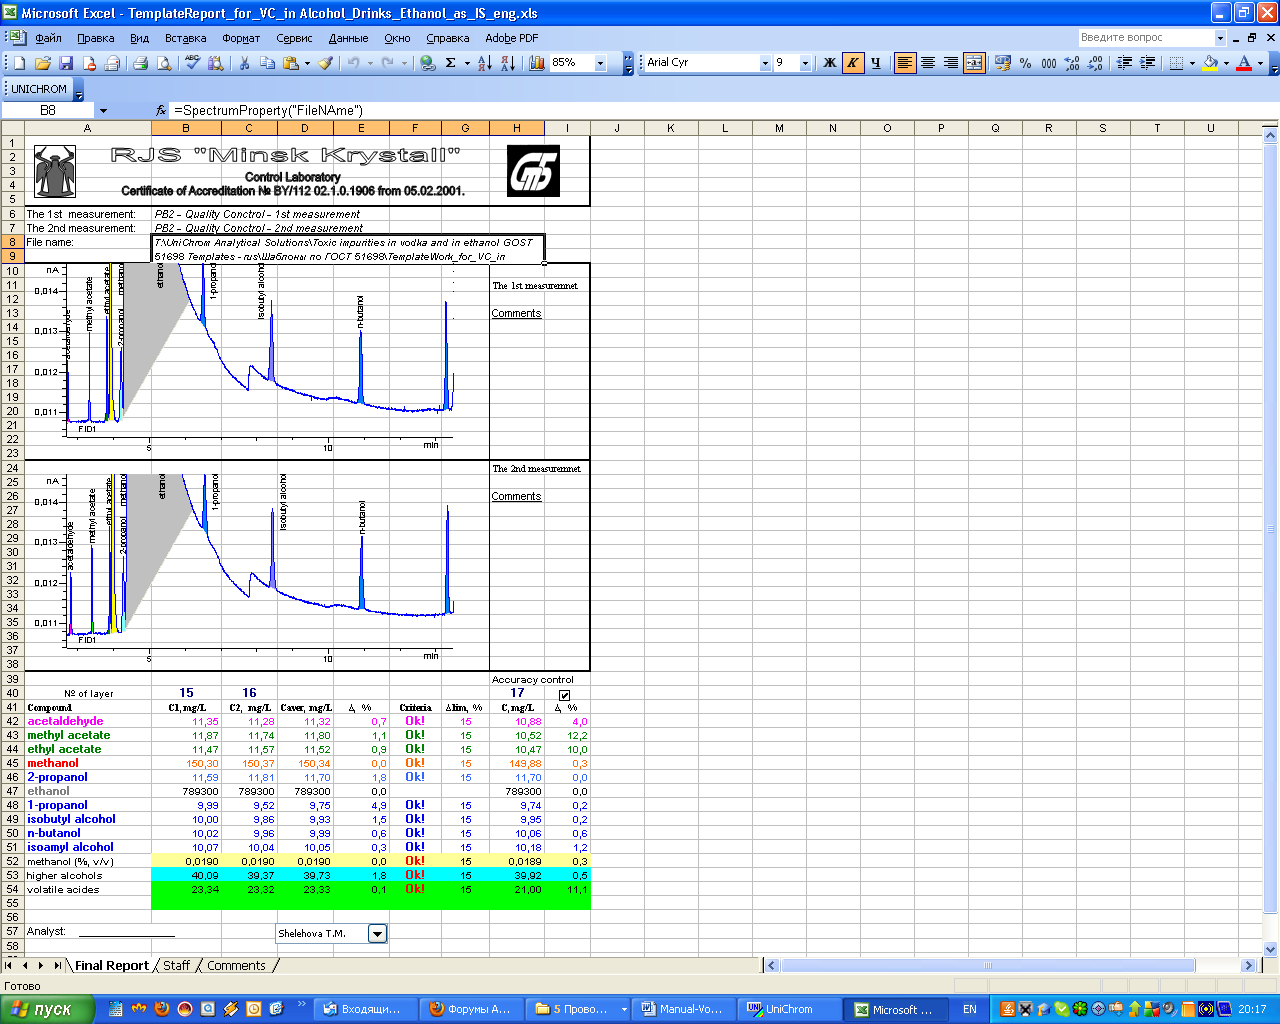The image size is (1280, 1024).
Task: Sort descending with Я-A arrow icon
Action: tap(507, 63)
